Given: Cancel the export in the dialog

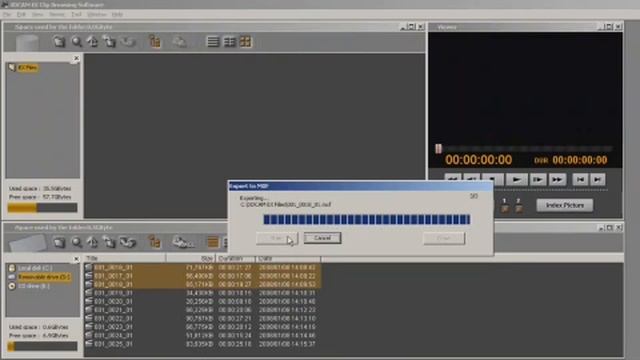Looking at the screenshot, I should tap(322, 238).
